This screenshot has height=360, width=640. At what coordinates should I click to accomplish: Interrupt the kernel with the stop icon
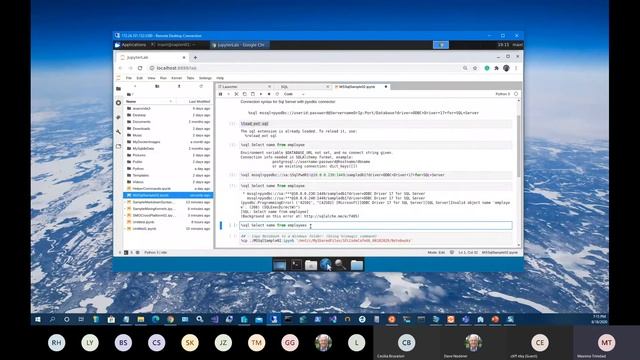tap(269, 94)
